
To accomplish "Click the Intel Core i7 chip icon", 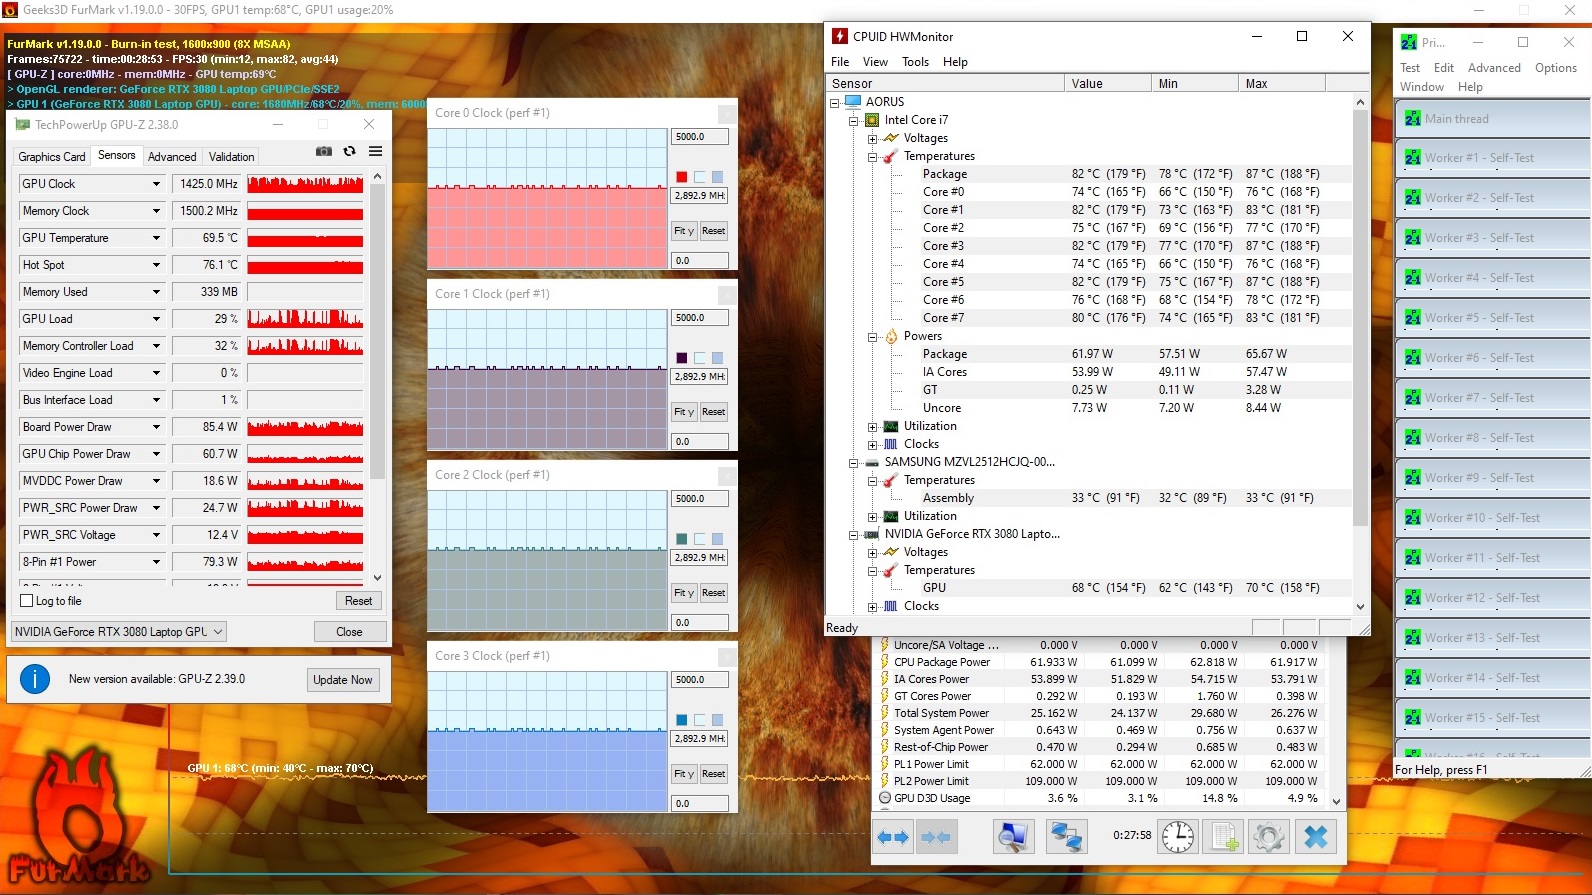I will coord(872,120).
